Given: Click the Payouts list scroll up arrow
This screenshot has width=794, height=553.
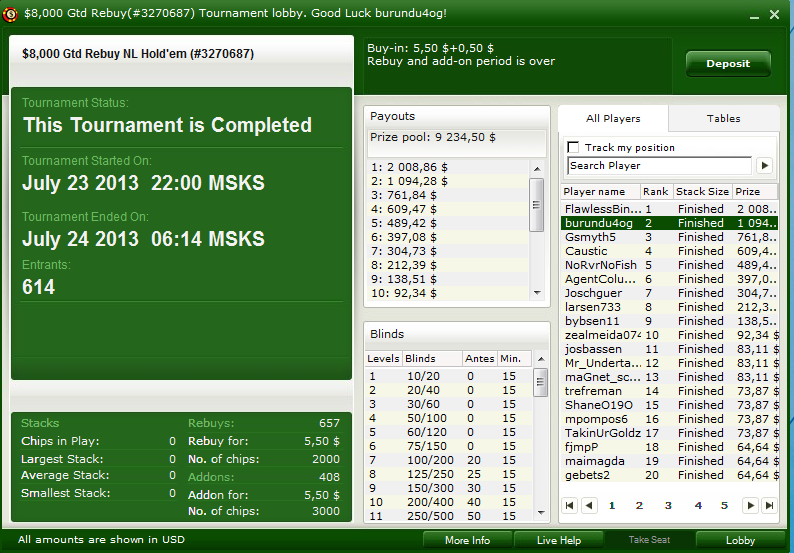Looking at the screenshot, I should [x=537, y=169].
